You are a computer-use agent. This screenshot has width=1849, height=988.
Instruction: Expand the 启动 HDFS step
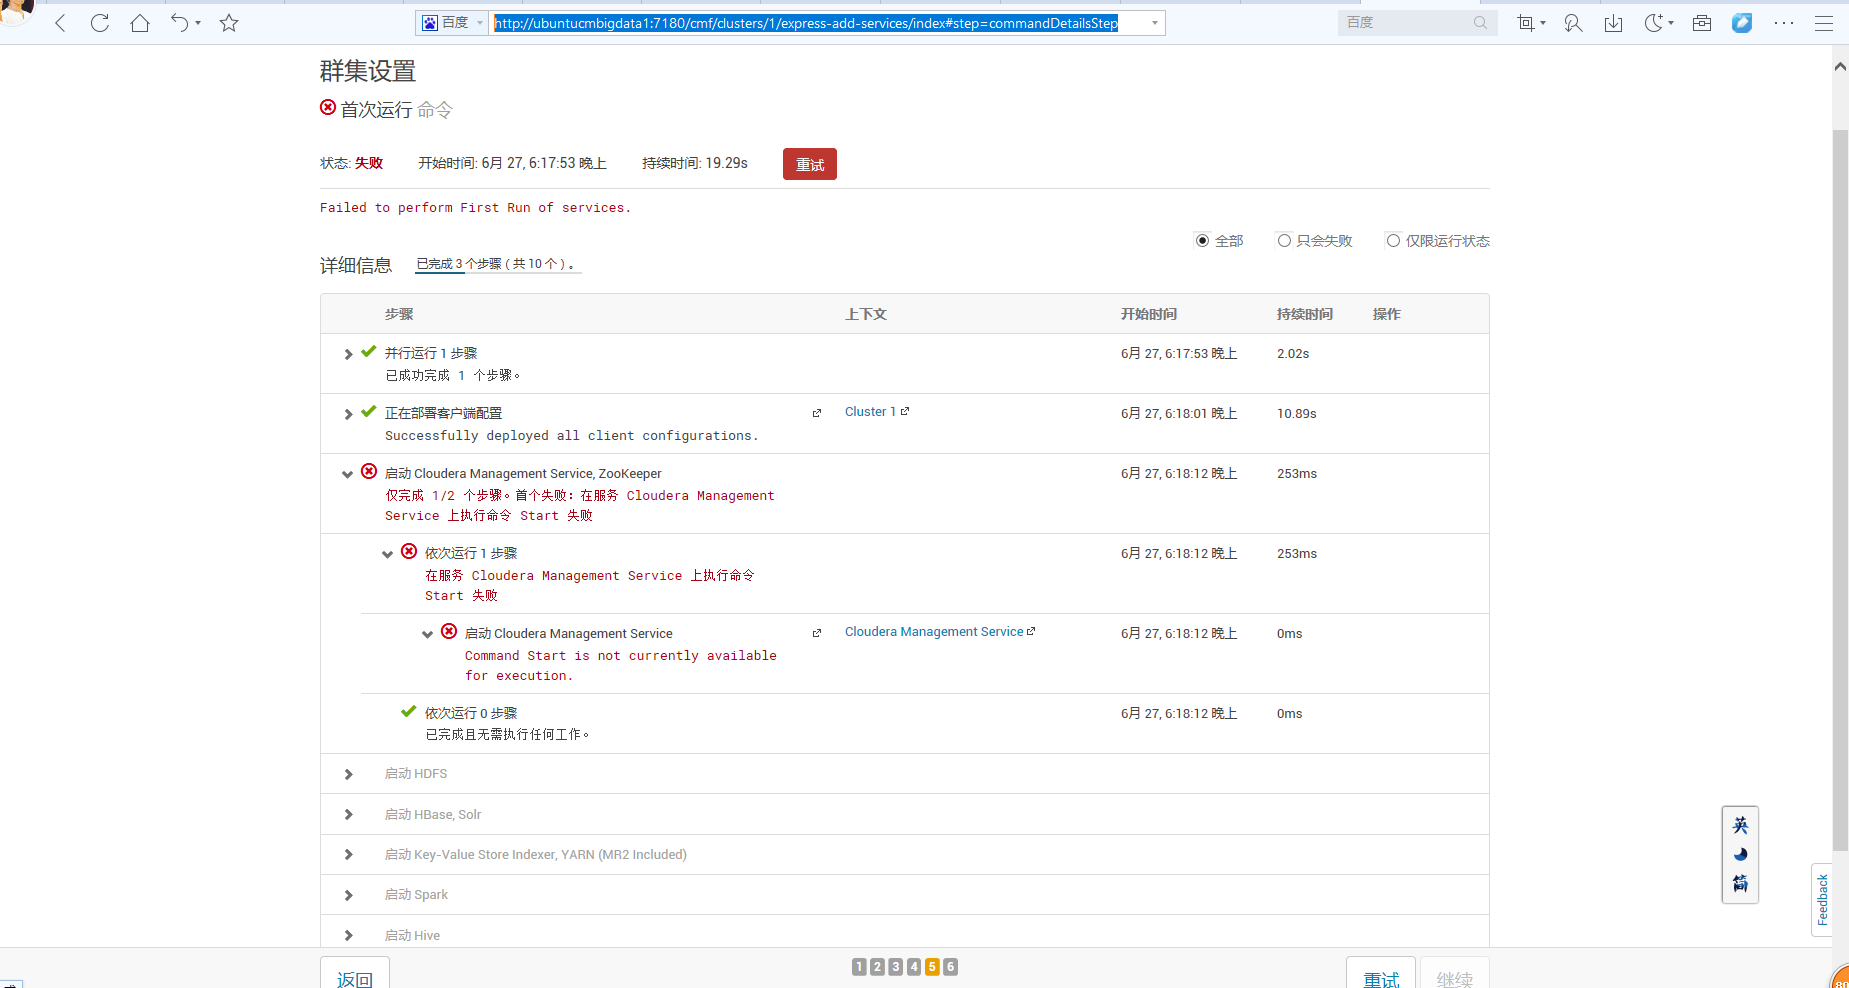coord(348,774)
